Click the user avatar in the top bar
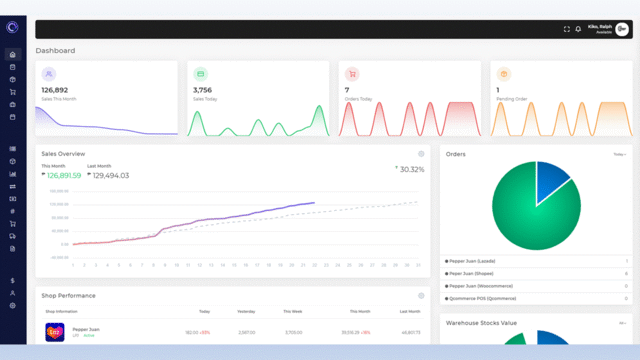 pos(622,29)
